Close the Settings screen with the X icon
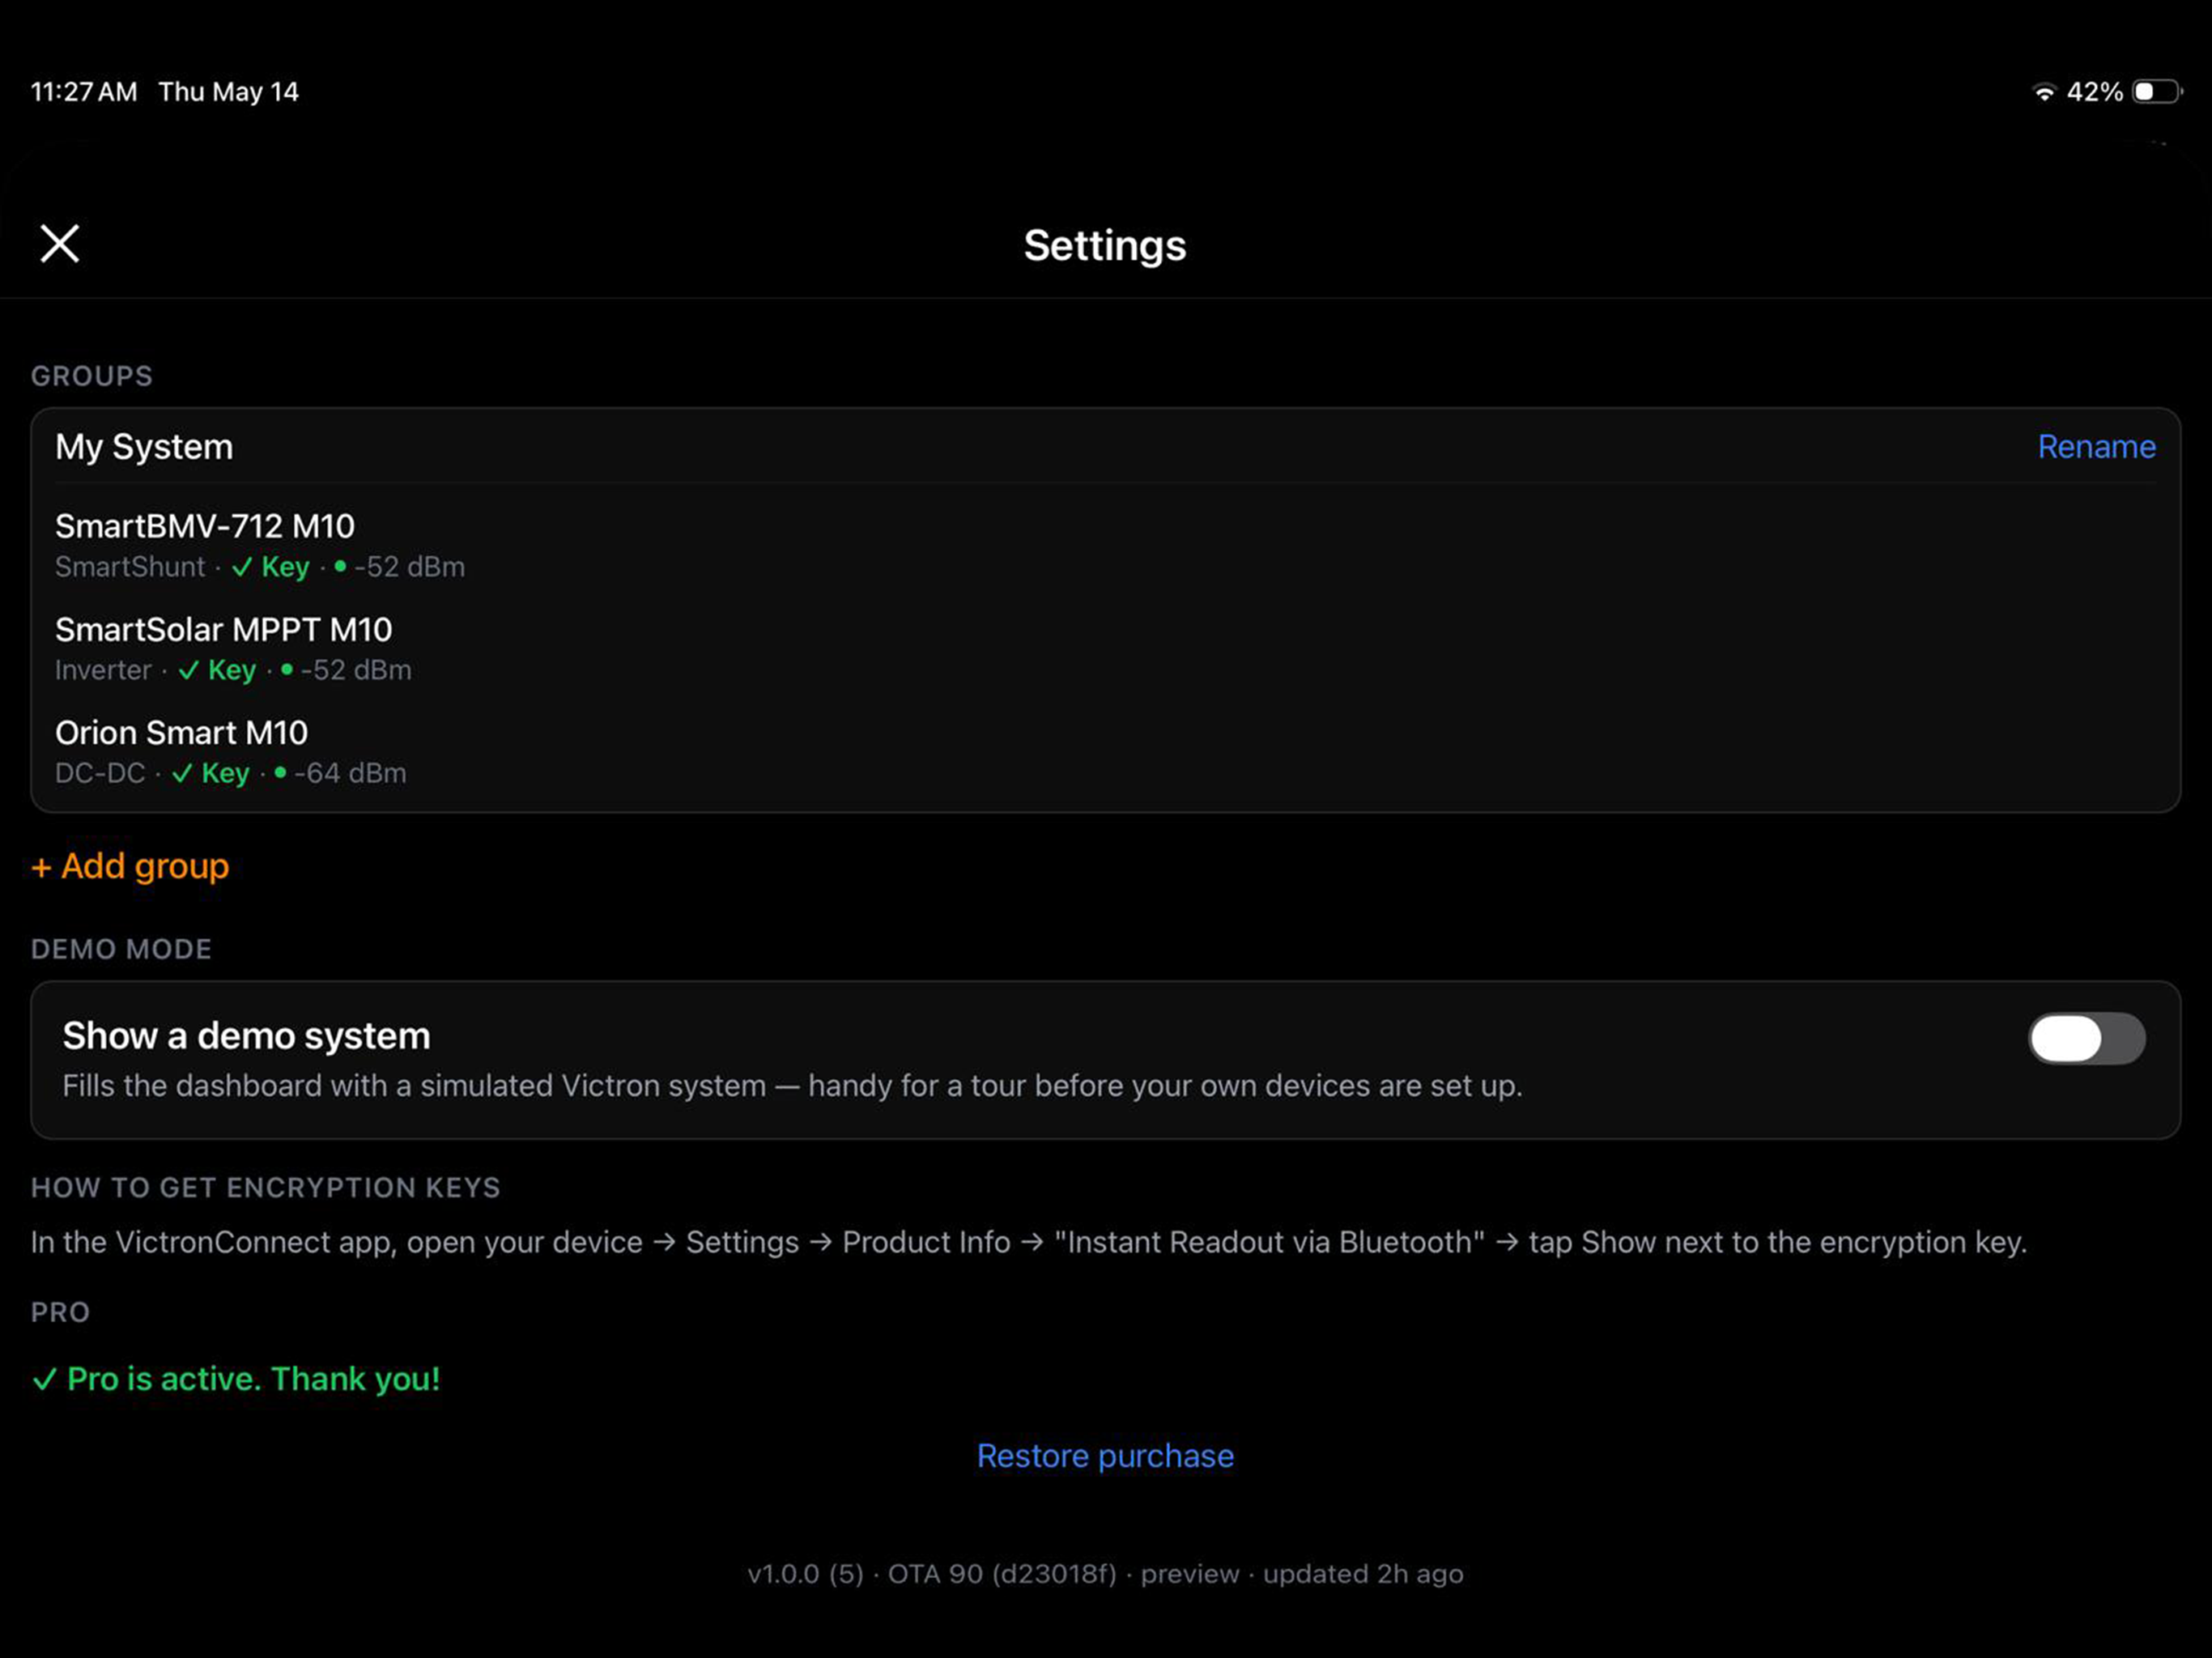 pos(59,243)
